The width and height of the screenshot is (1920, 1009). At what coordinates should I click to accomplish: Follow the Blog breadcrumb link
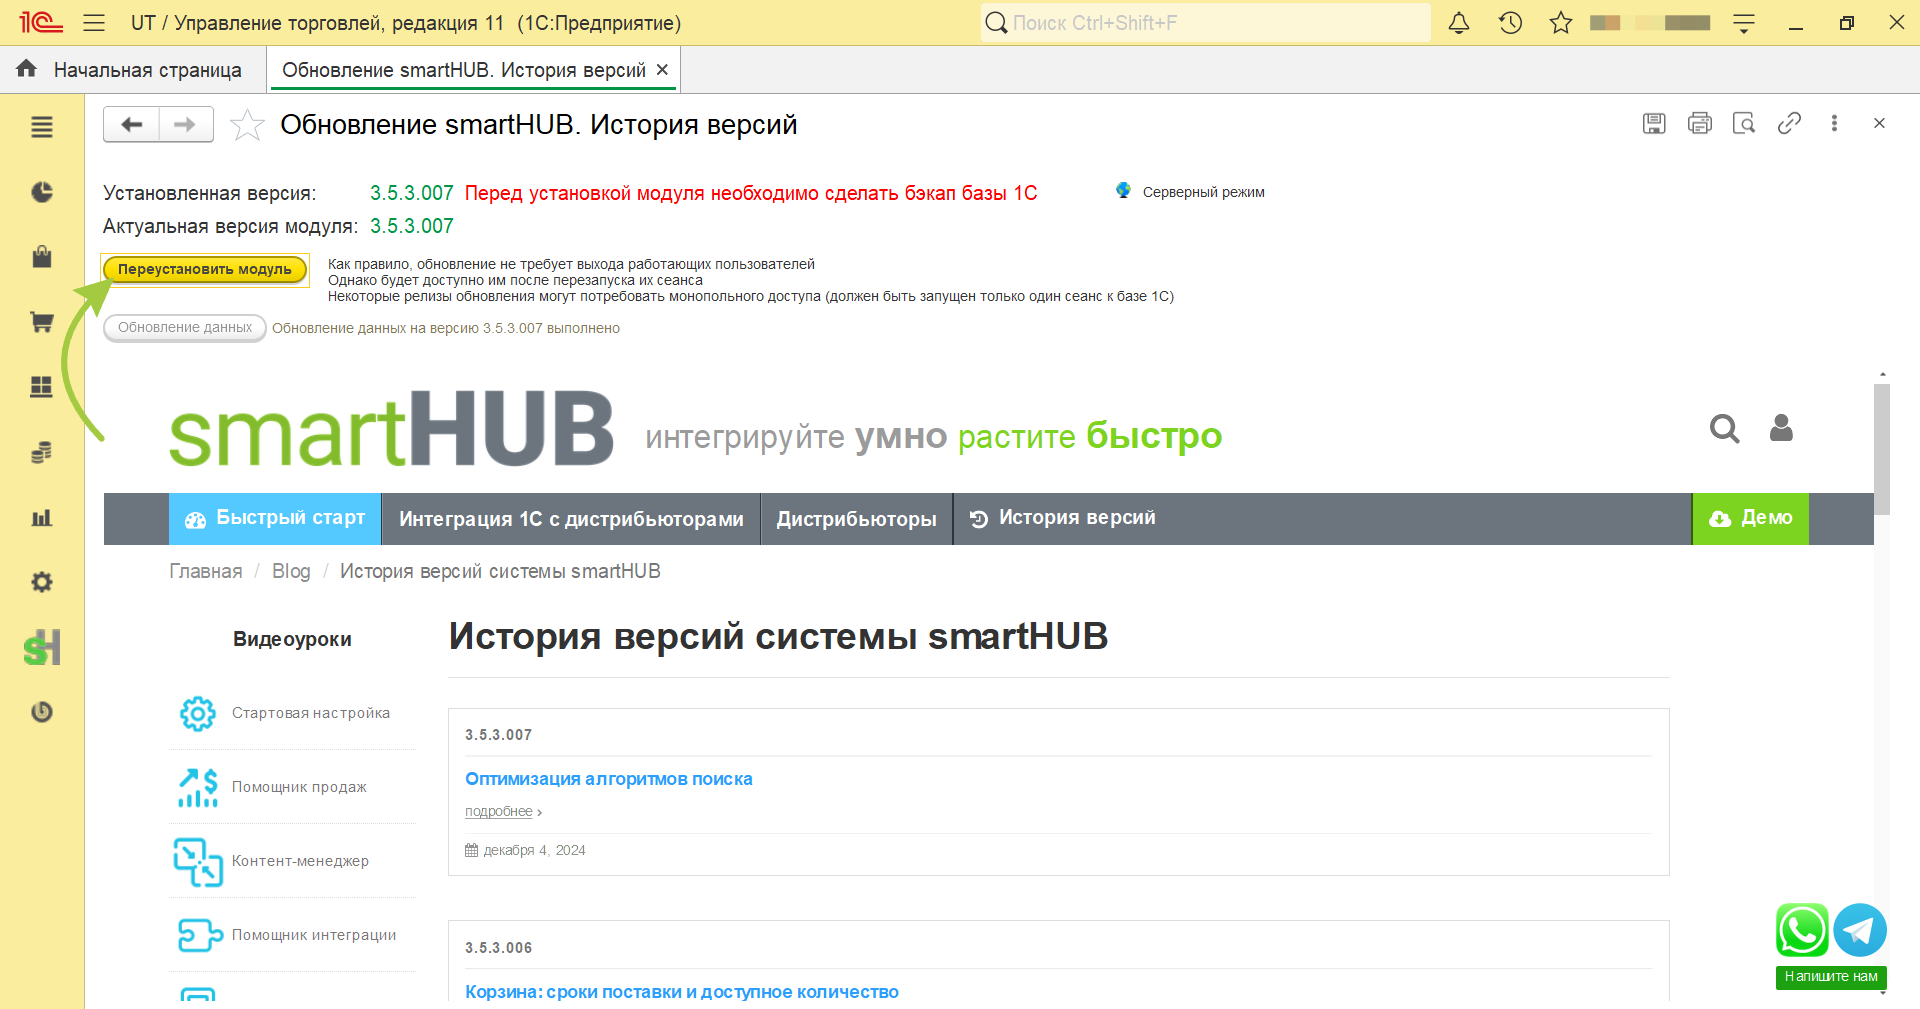point(291,571)
